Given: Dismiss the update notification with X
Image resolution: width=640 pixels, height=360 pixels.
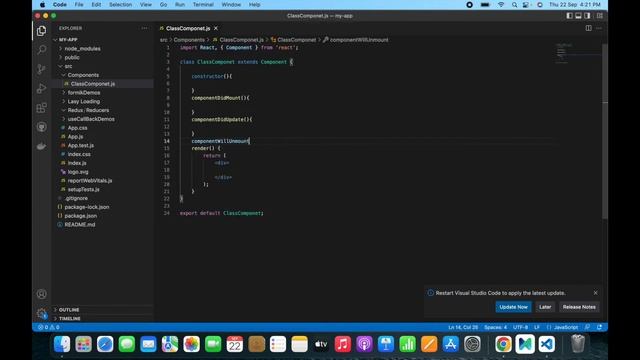Looking at the screenshot, I should pyautogui.click(x=596, y=293).
